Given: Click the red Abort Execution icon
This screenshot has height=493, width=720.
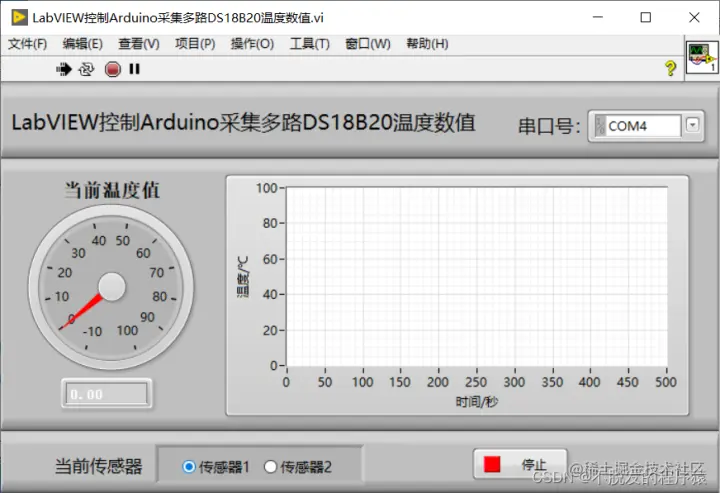Looking at the screenshot, I should coord(112,69).
